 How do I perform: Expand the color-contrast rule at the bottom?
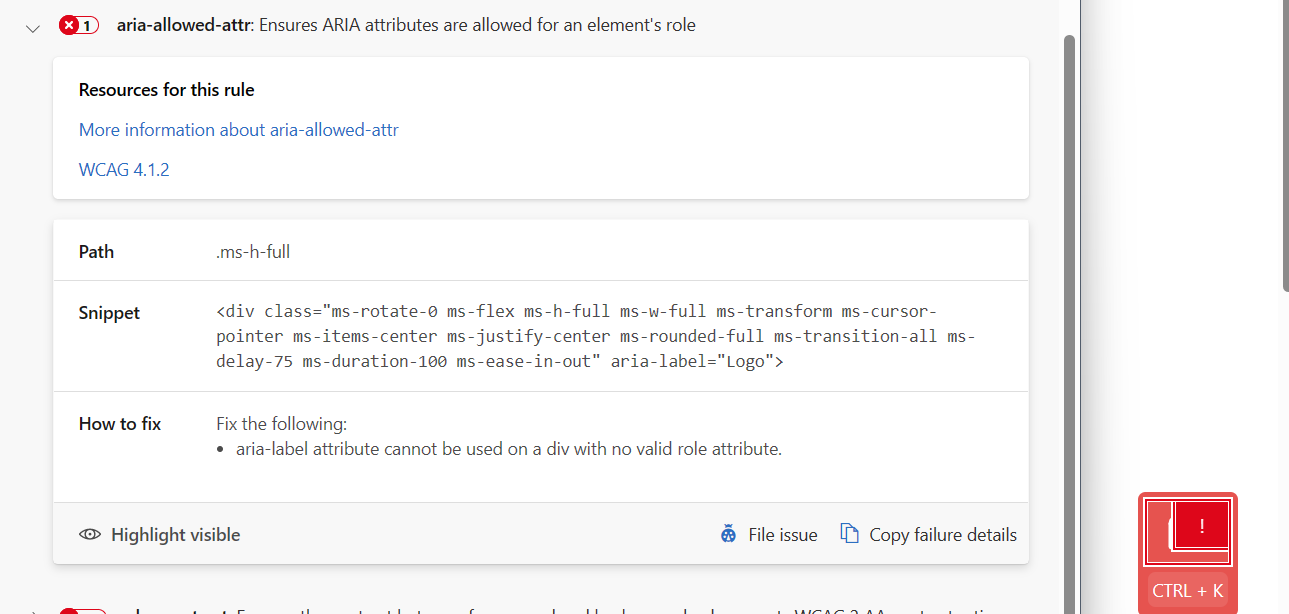point(33,611)
